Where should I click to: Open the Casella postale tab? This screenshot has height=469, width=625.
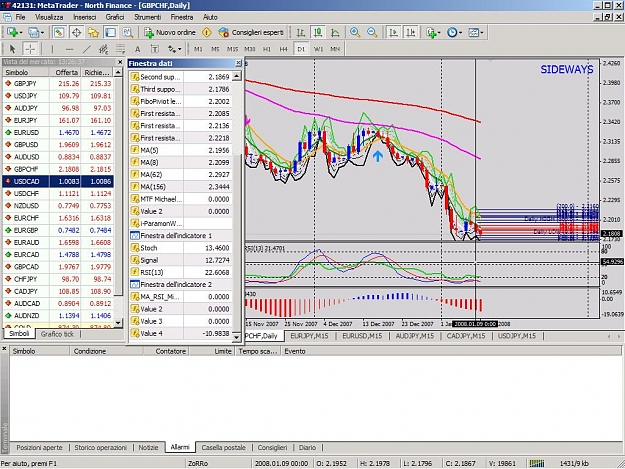[224, 447]
